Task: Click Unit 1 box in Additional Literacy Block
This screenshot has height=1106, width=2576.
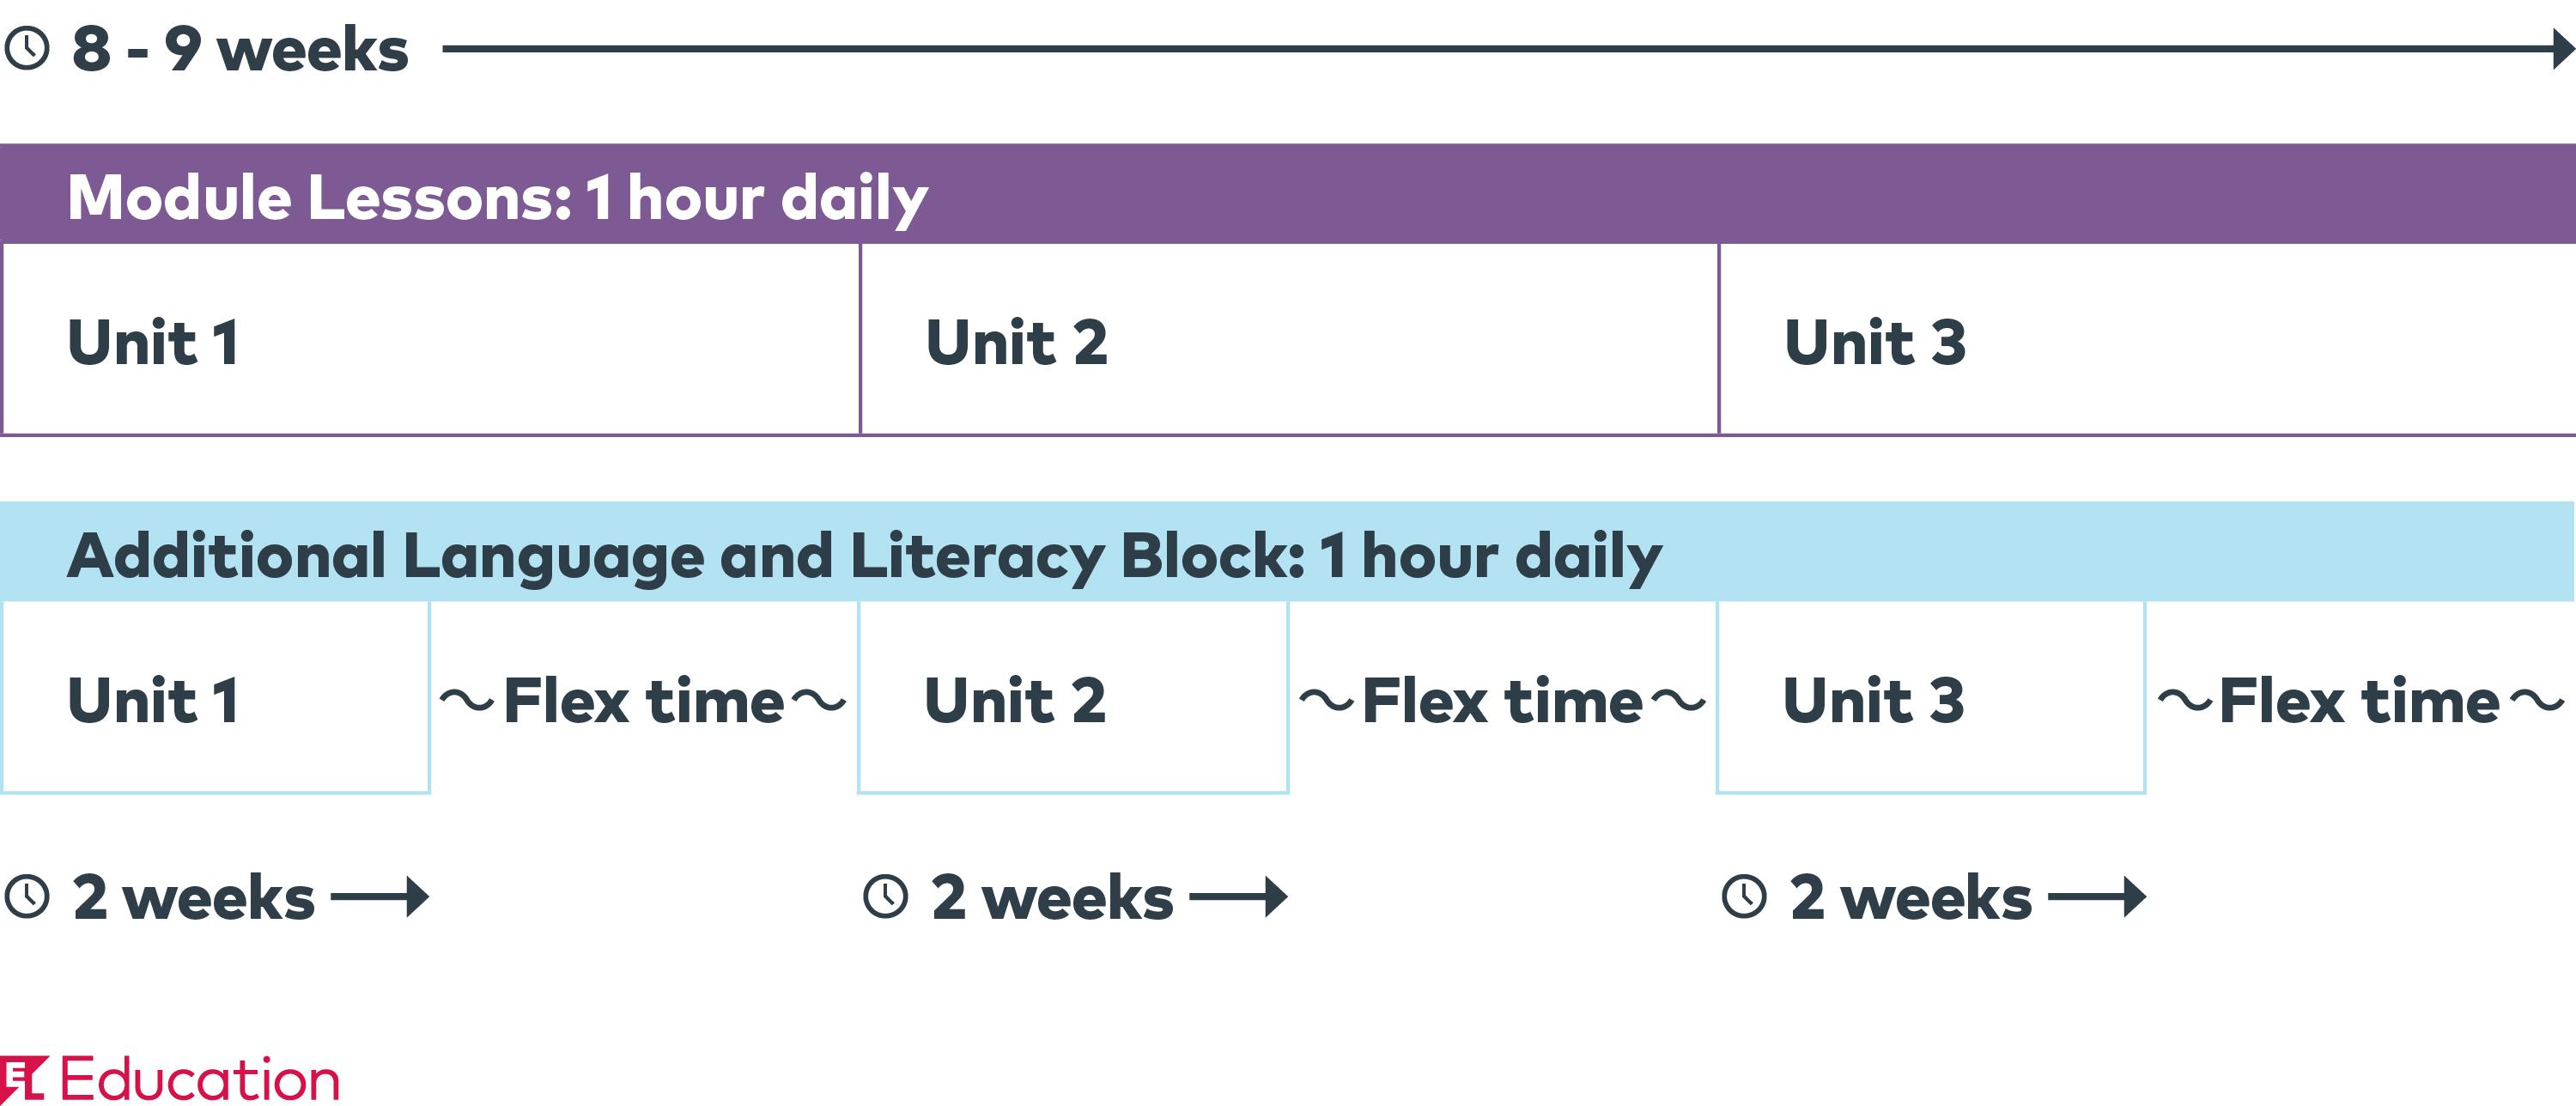Action: (215, 698)
